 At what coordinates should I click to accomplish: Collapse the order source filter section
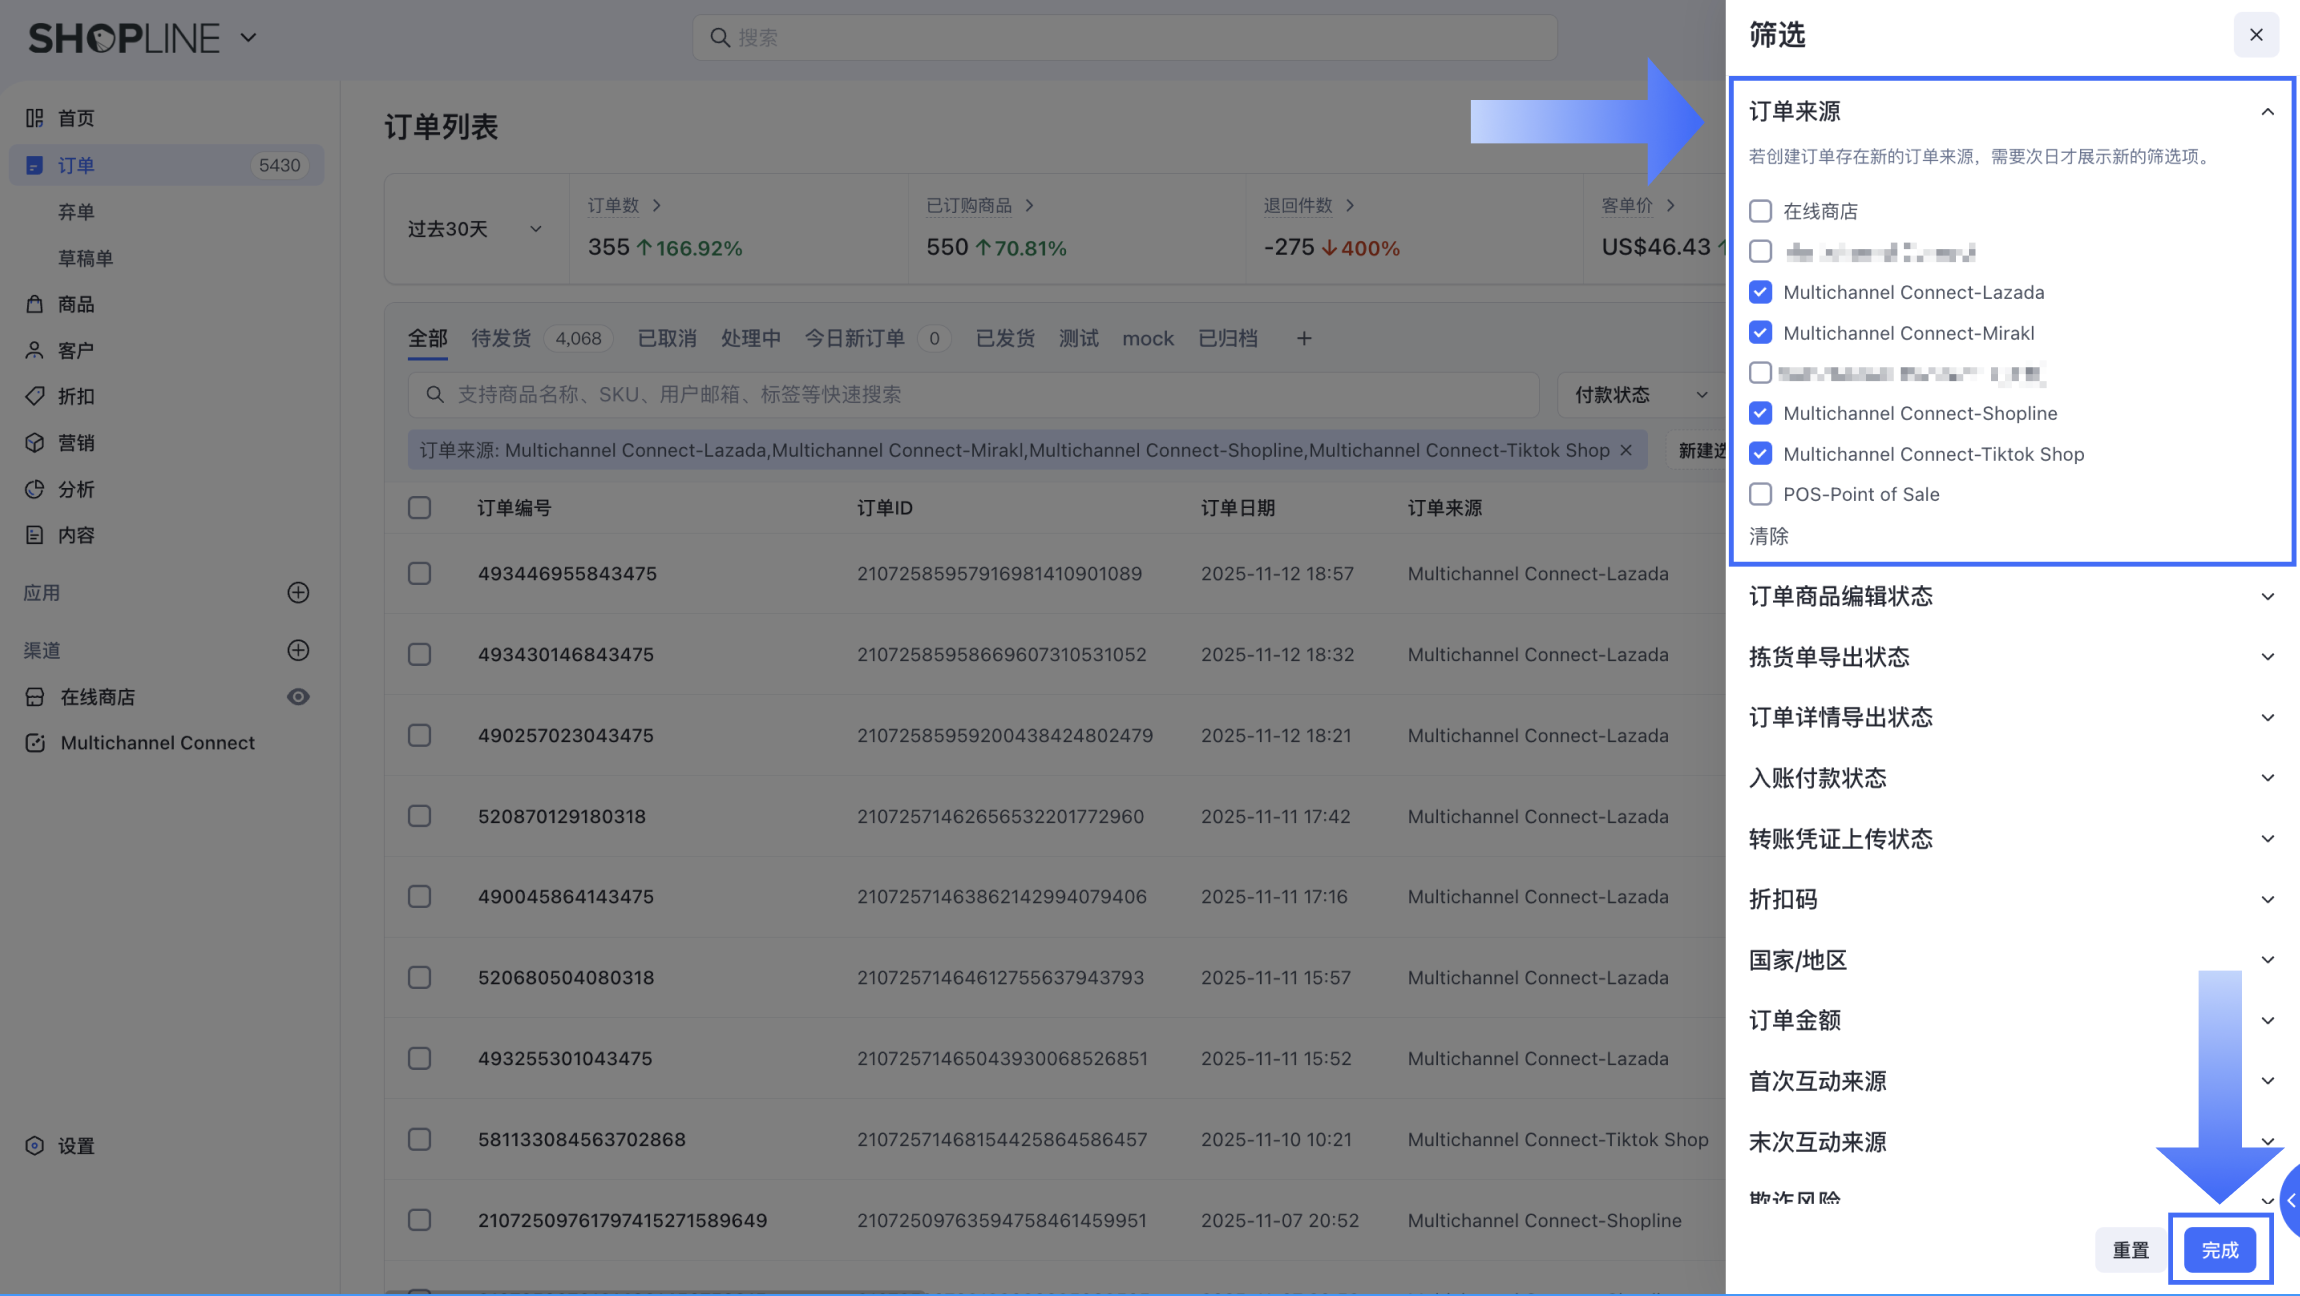point(2267,112)
